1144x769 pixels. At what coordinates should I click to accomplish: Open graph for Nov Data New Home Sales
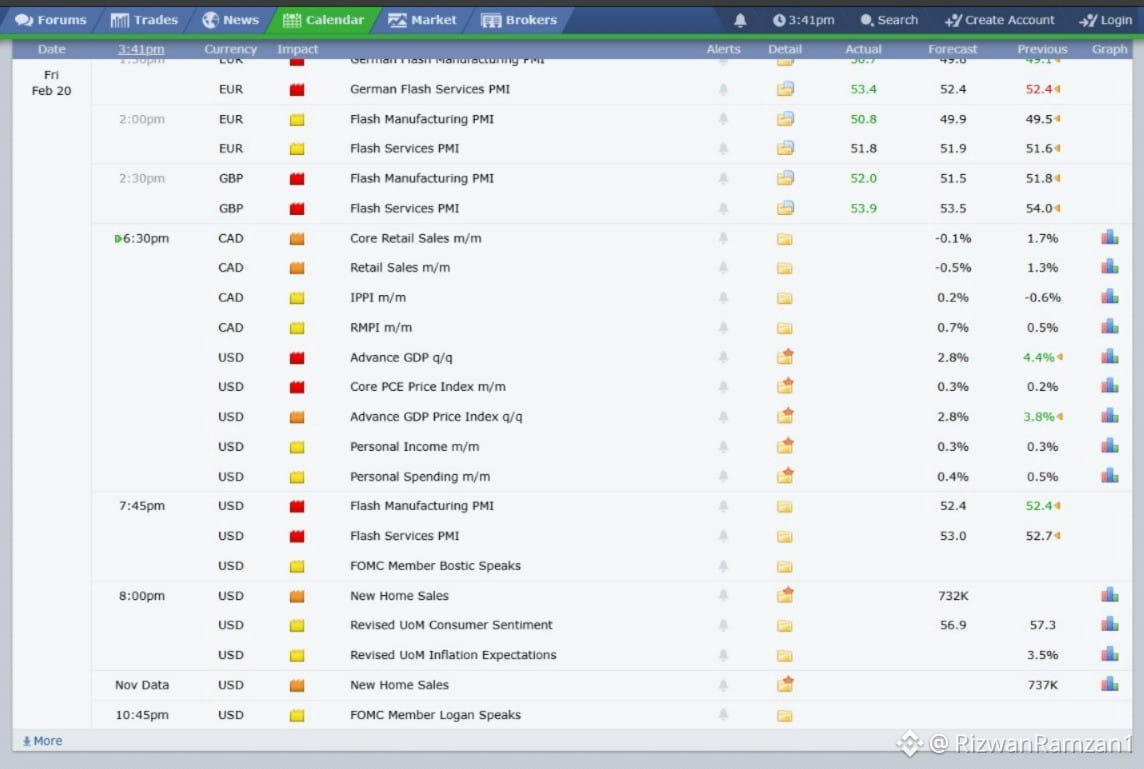(1110, 684)
